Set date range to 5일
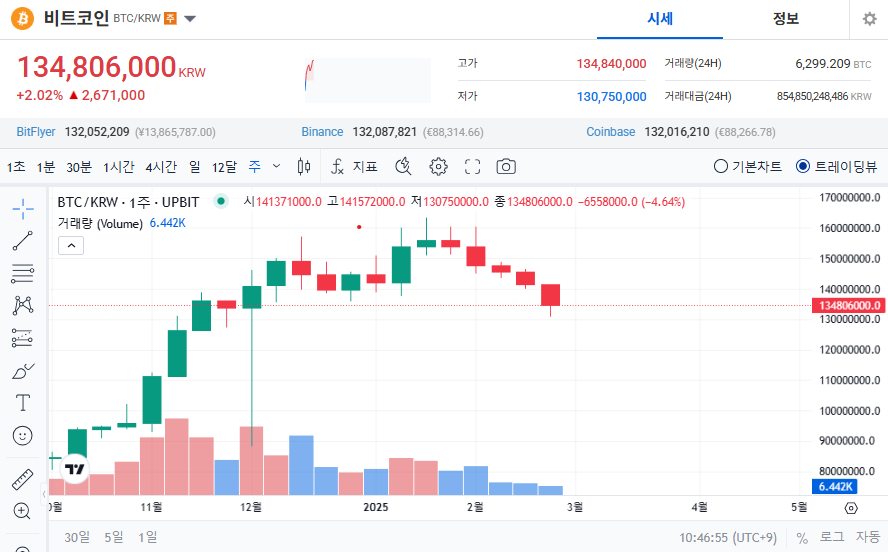This screenshot has height=552, width=888. coord(114,537)
